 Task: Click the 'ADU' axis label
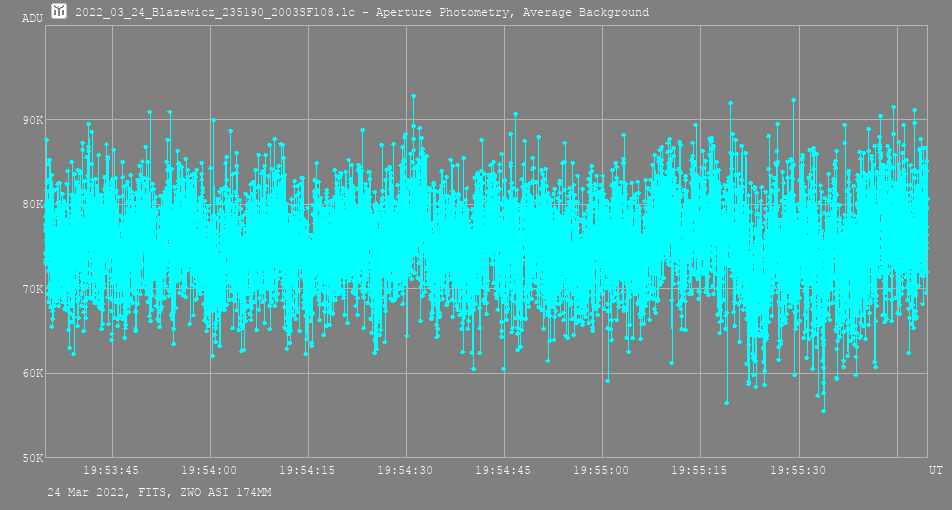click(x=32, y=18)
